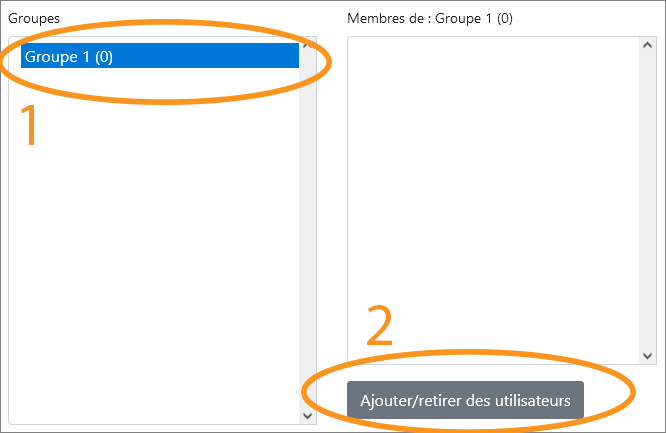Click the (0) count in the Membres de heading

tap(505, 19)
